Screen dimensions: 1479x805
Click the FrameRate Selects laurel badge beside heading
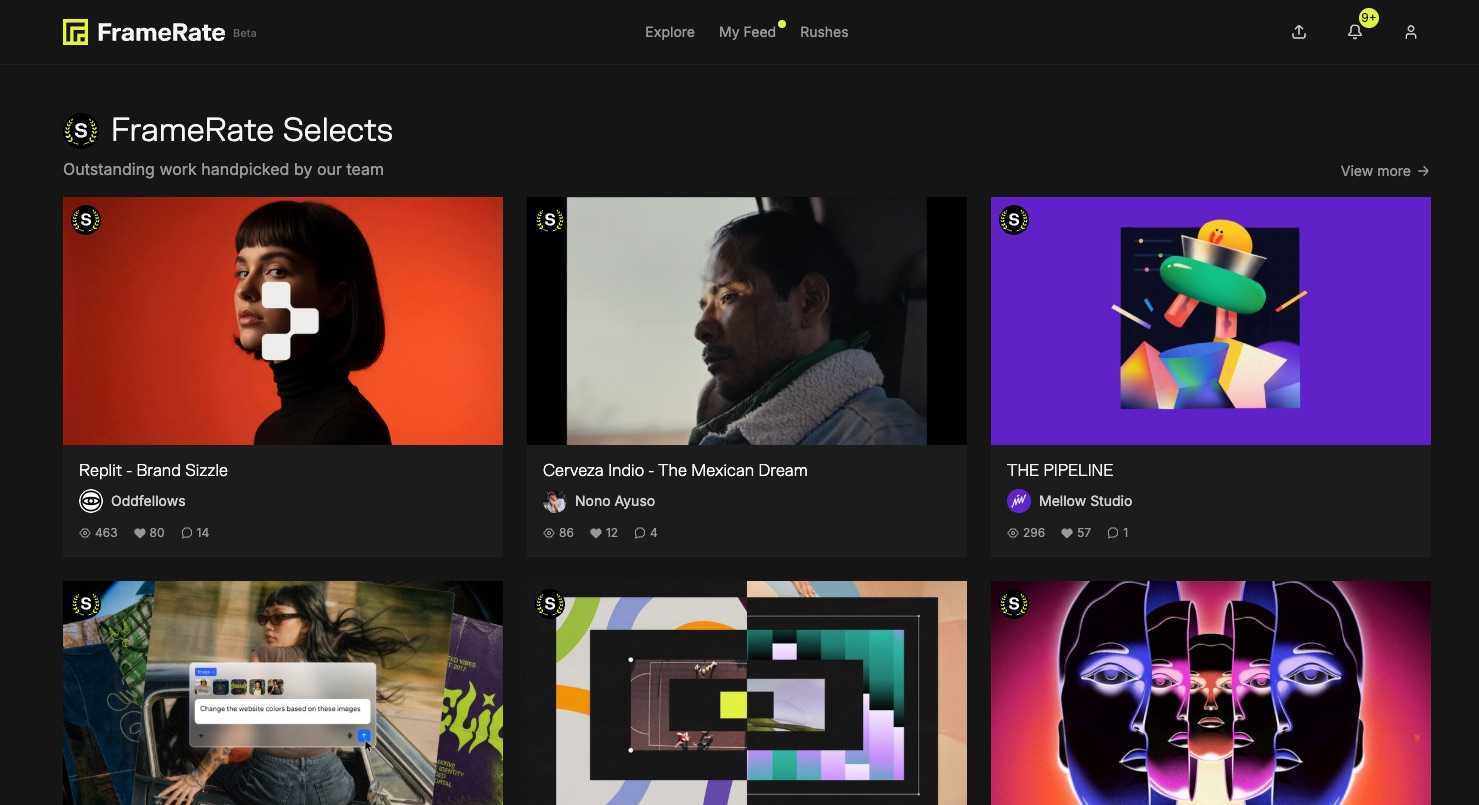click(81, 131)
